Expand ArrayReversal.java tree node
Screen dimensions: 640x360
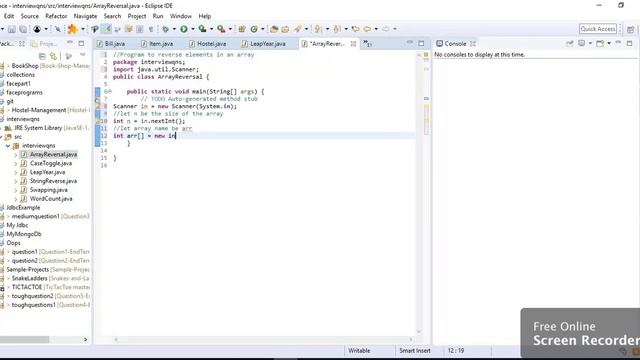pyautogui.click(x=16, y=155)
